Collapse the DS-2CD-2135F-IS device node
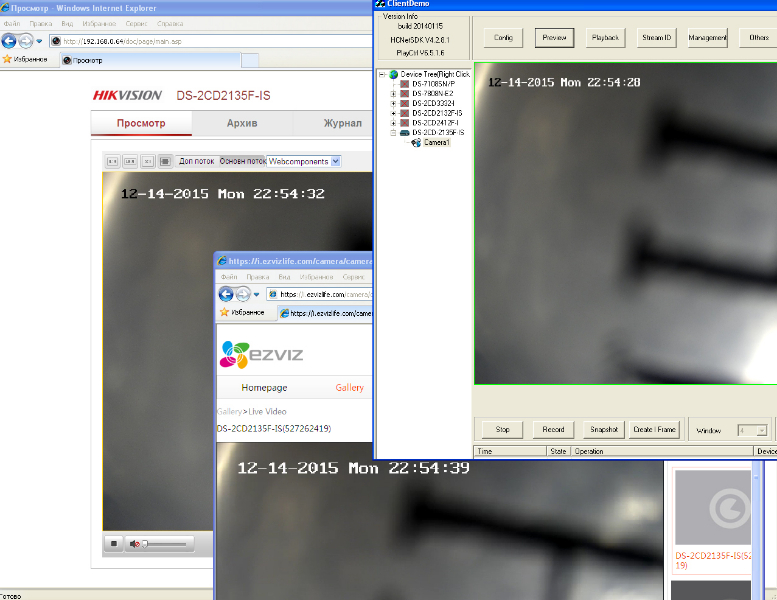777x600 pixels. tap(393, 133)
